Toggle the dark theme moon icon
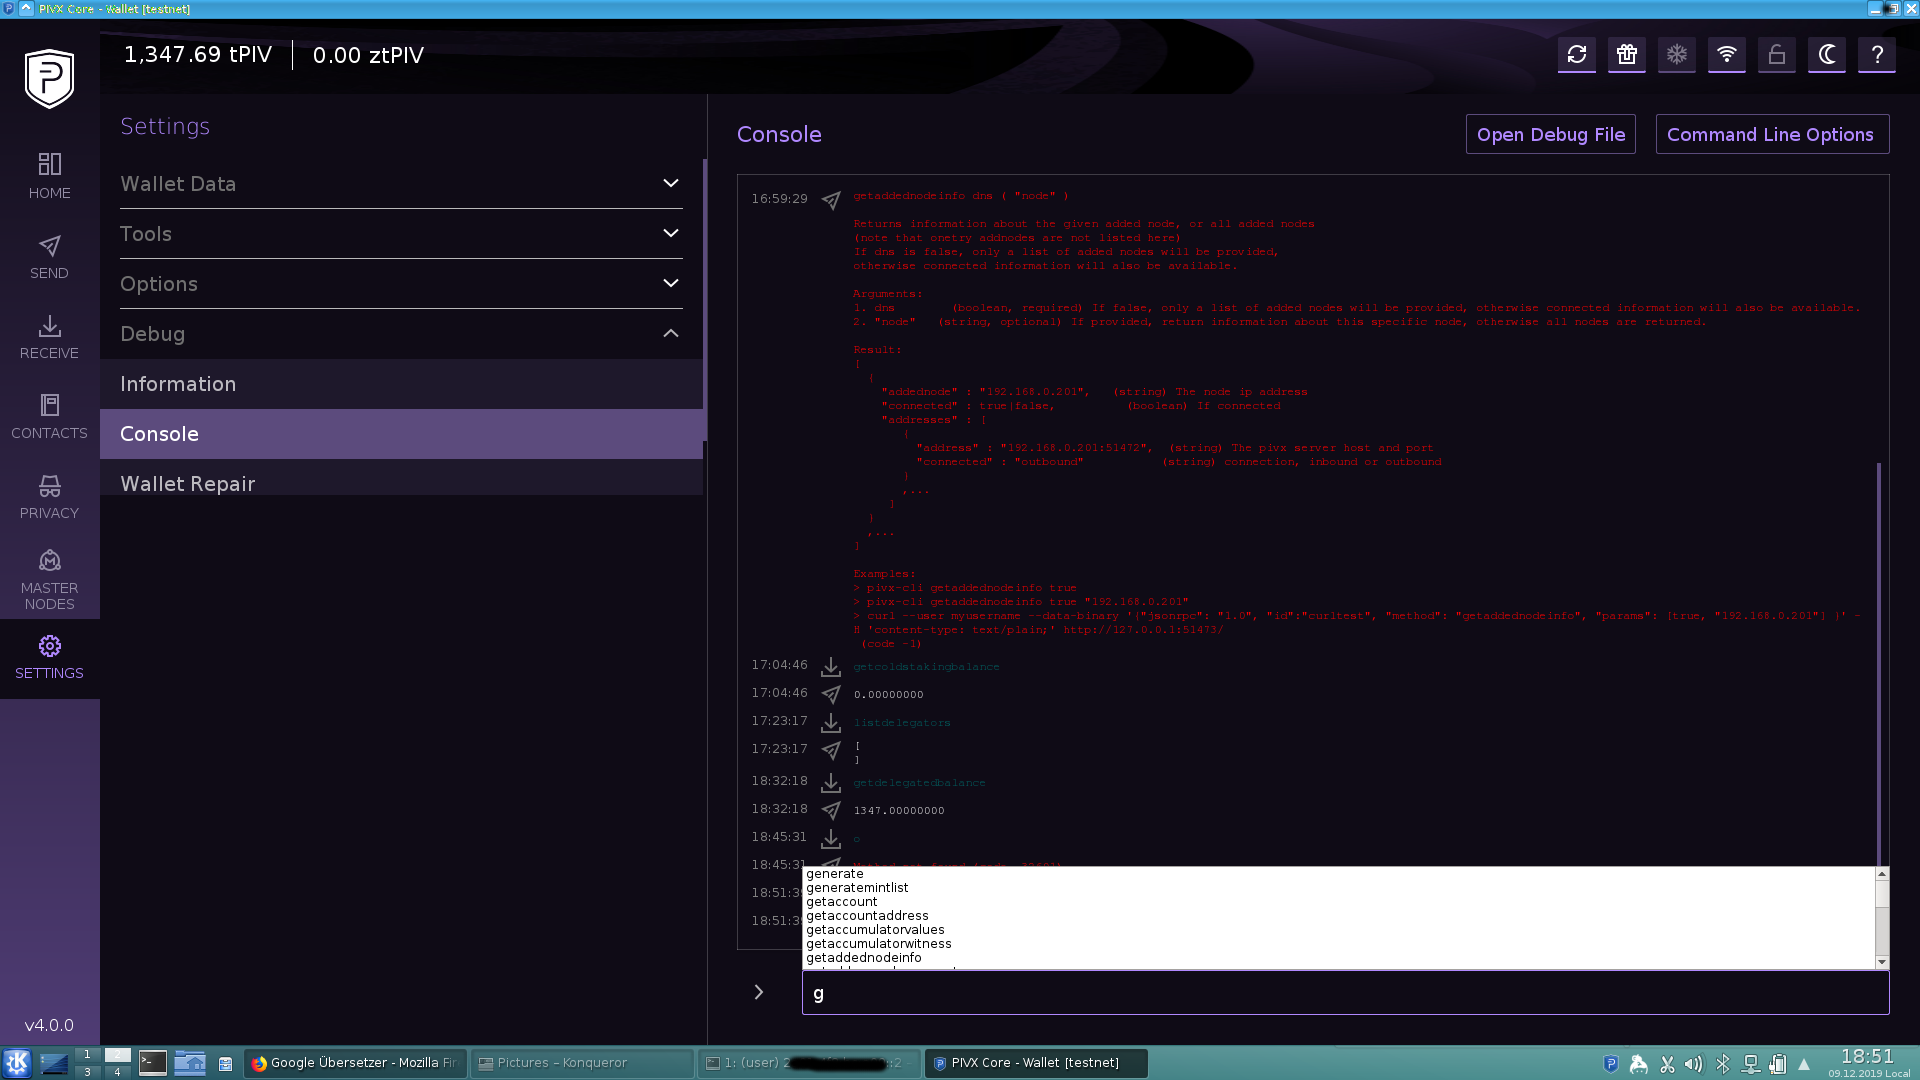The image size is (1920, 1080). click(1827, 55)
